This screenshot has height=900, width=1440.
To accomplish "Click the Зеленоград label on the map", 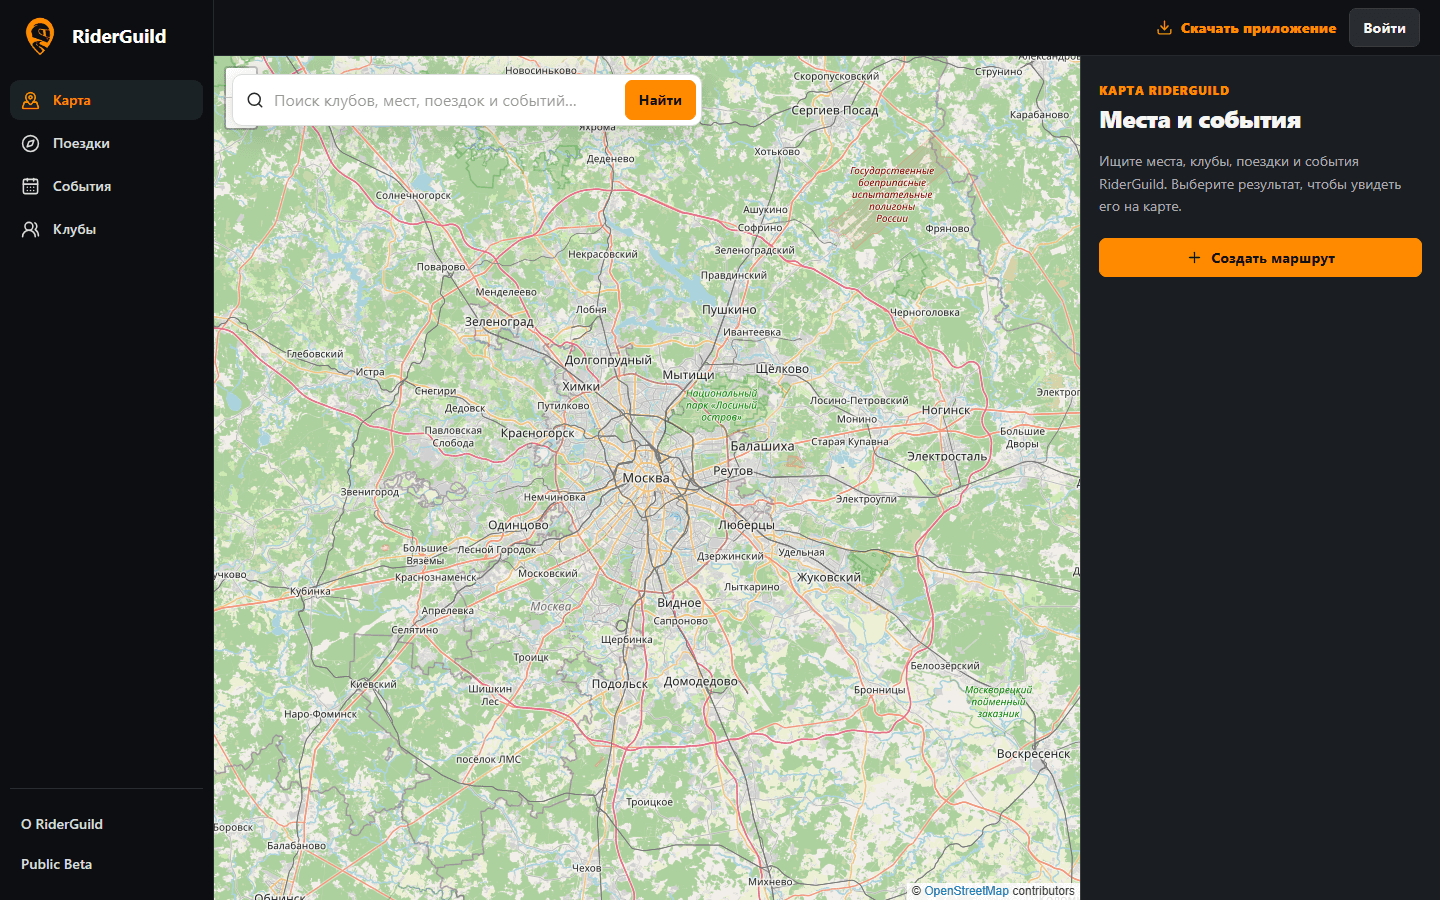I will pyautogui.click(x=499, y=322).
